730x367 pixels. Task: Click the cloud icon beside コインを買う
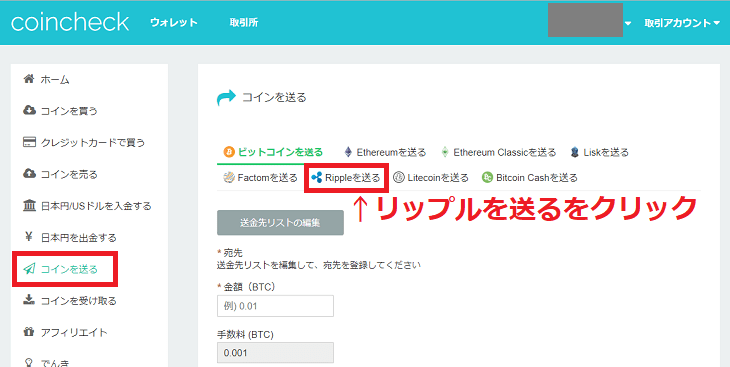[x=29, y=110]
